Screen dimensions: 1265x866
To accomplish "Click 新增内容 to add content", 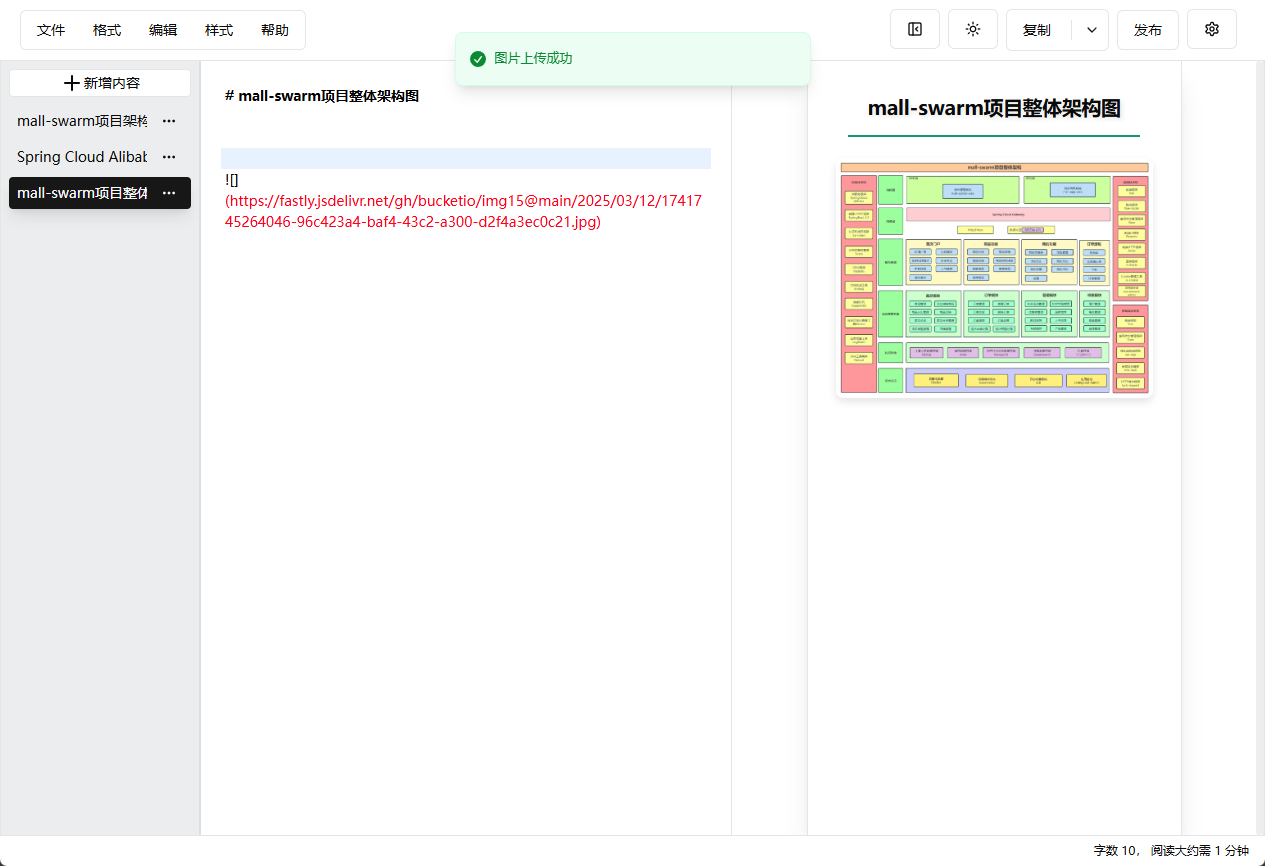I will [100, 83].
